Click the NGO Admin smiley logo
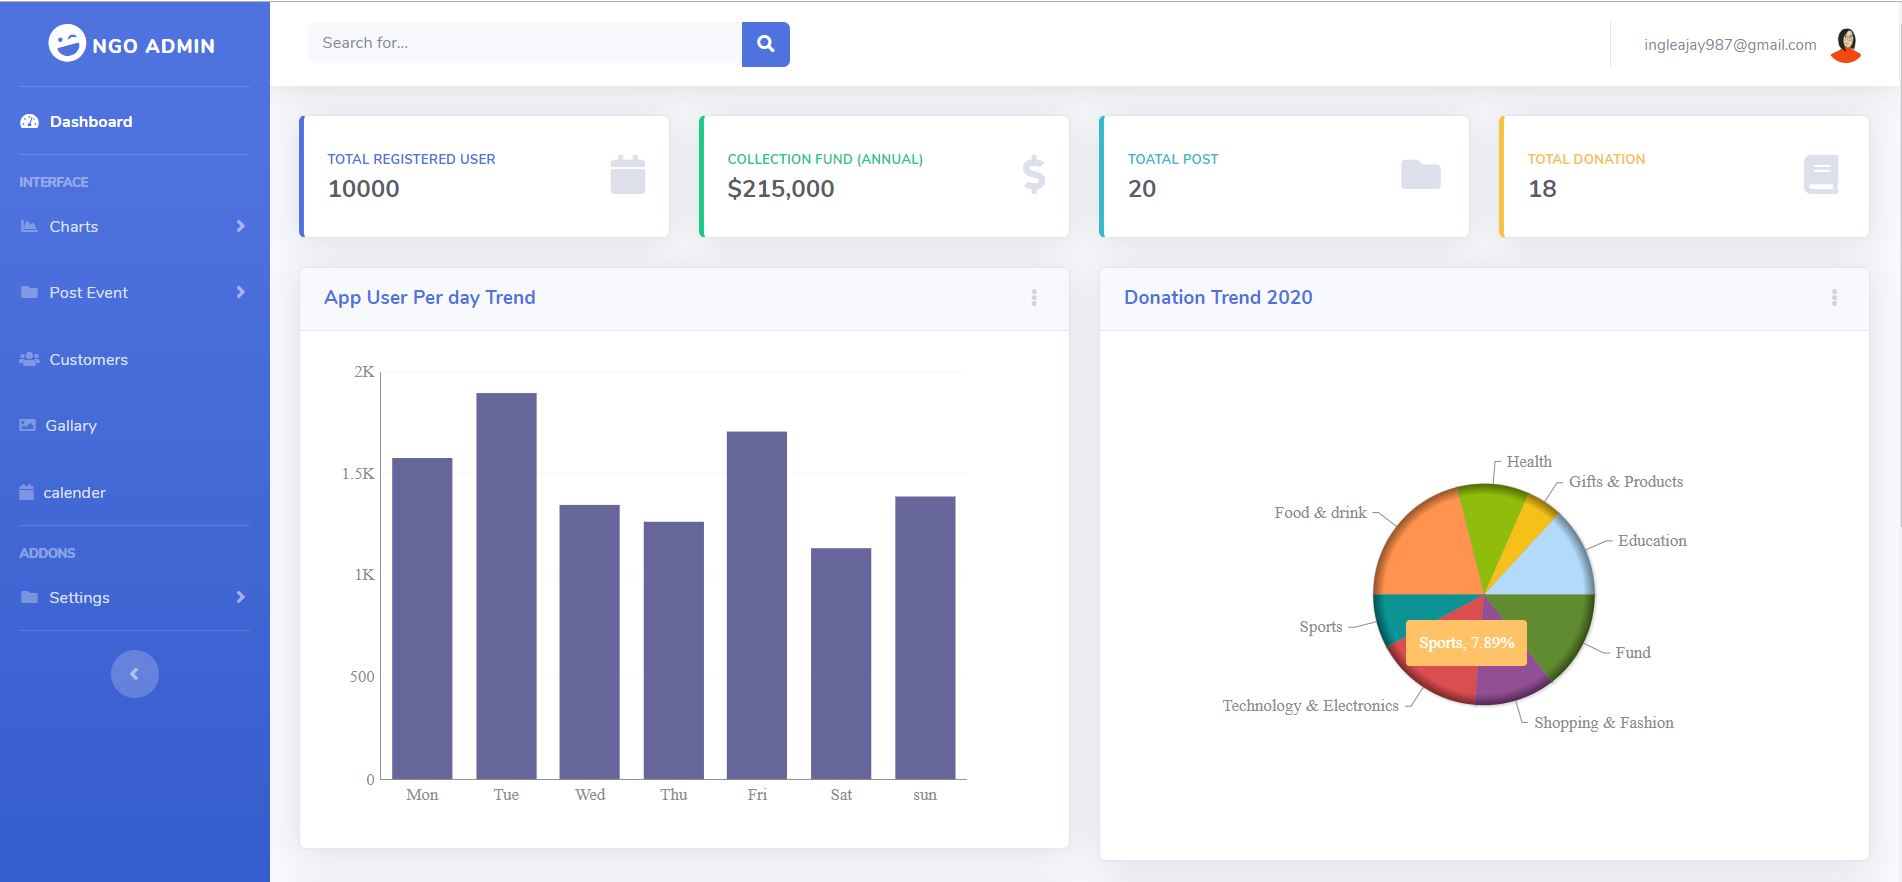This screenshot has width=1902, height=882. coord(67,43)
